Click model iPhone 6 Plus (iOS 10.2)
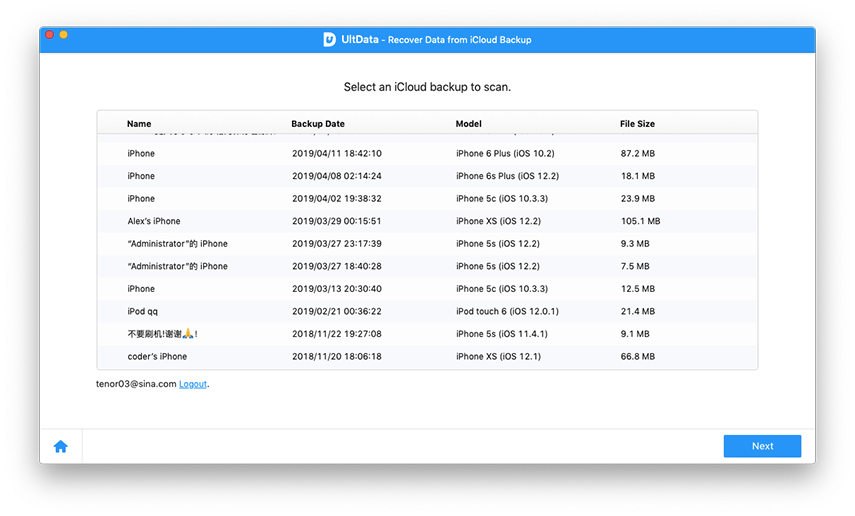This screenshot has height=516, width=855. [505, 153]
